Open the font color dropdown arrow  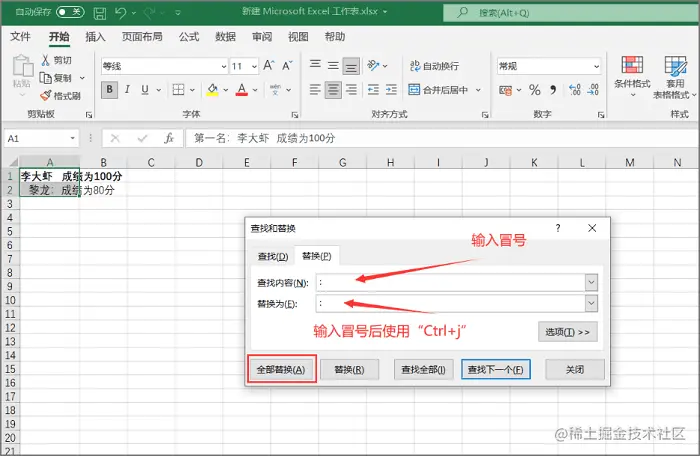point(255,90)
